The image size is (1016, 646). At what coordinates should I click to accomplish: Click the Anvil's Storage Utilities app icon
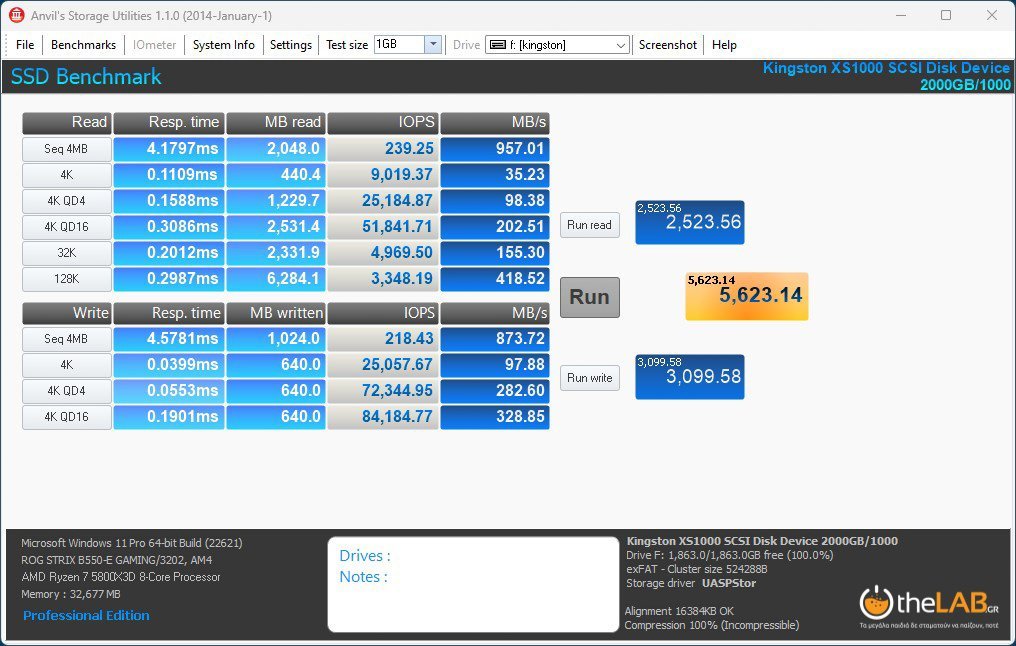pos(16,15)
